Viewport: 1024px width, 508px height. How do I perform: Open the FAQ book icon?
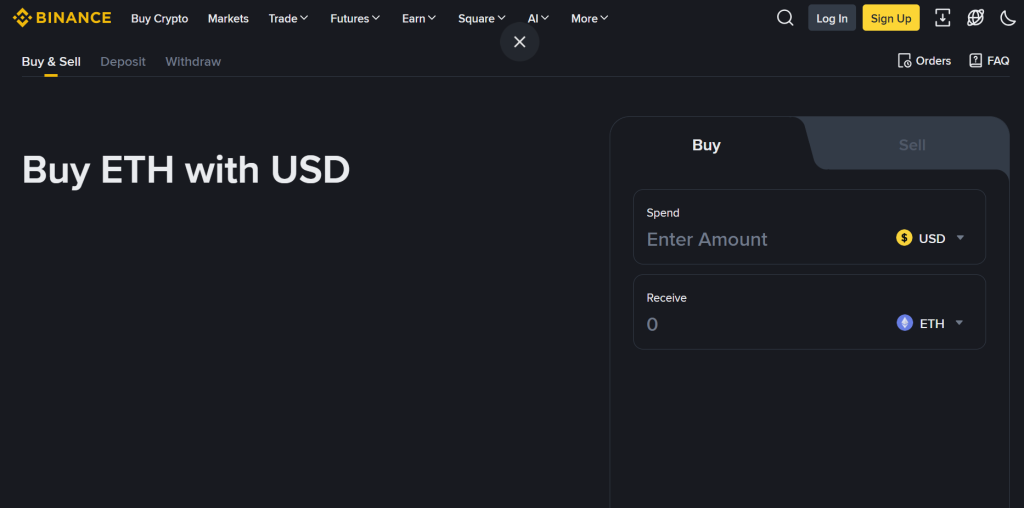pos(976,61)
